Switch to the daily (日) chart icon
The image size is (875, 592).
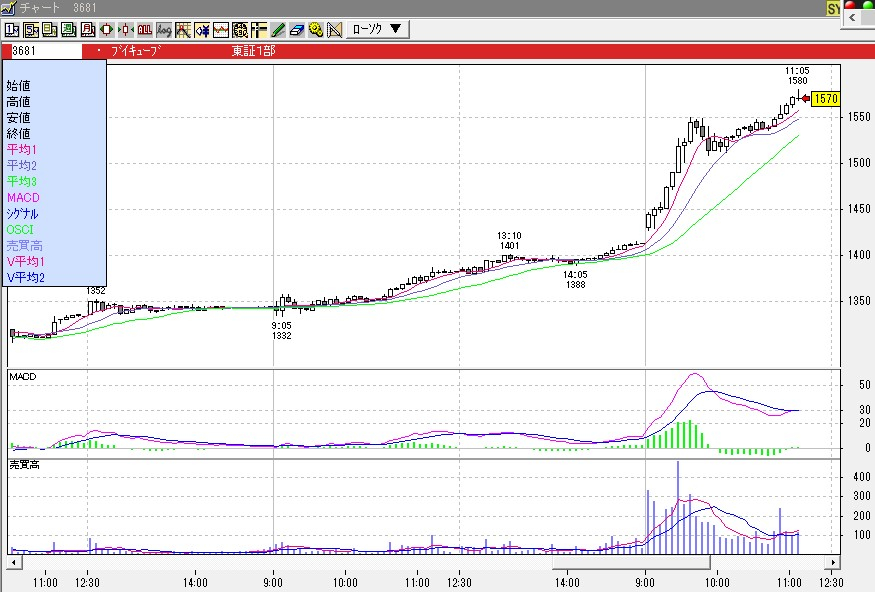click(x=49, y=29)
